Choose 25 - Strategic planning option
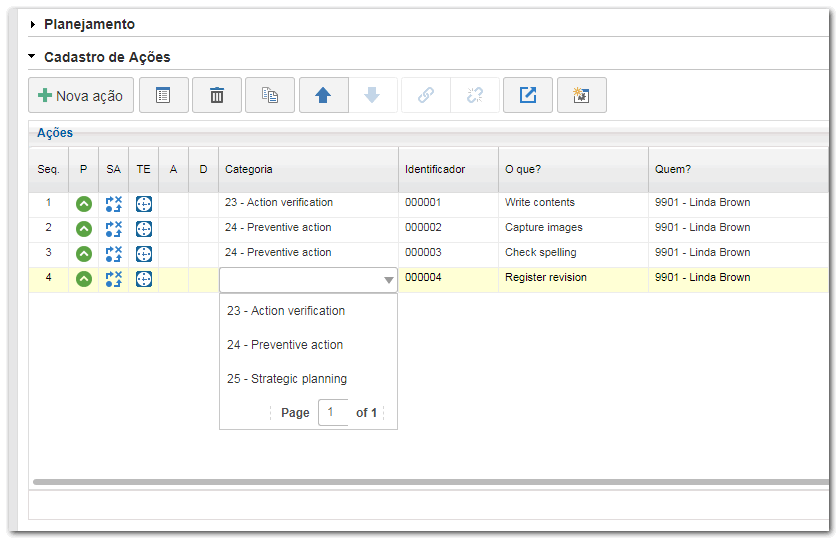The width and height of the screenshot is (839, 541). (308, 378)
